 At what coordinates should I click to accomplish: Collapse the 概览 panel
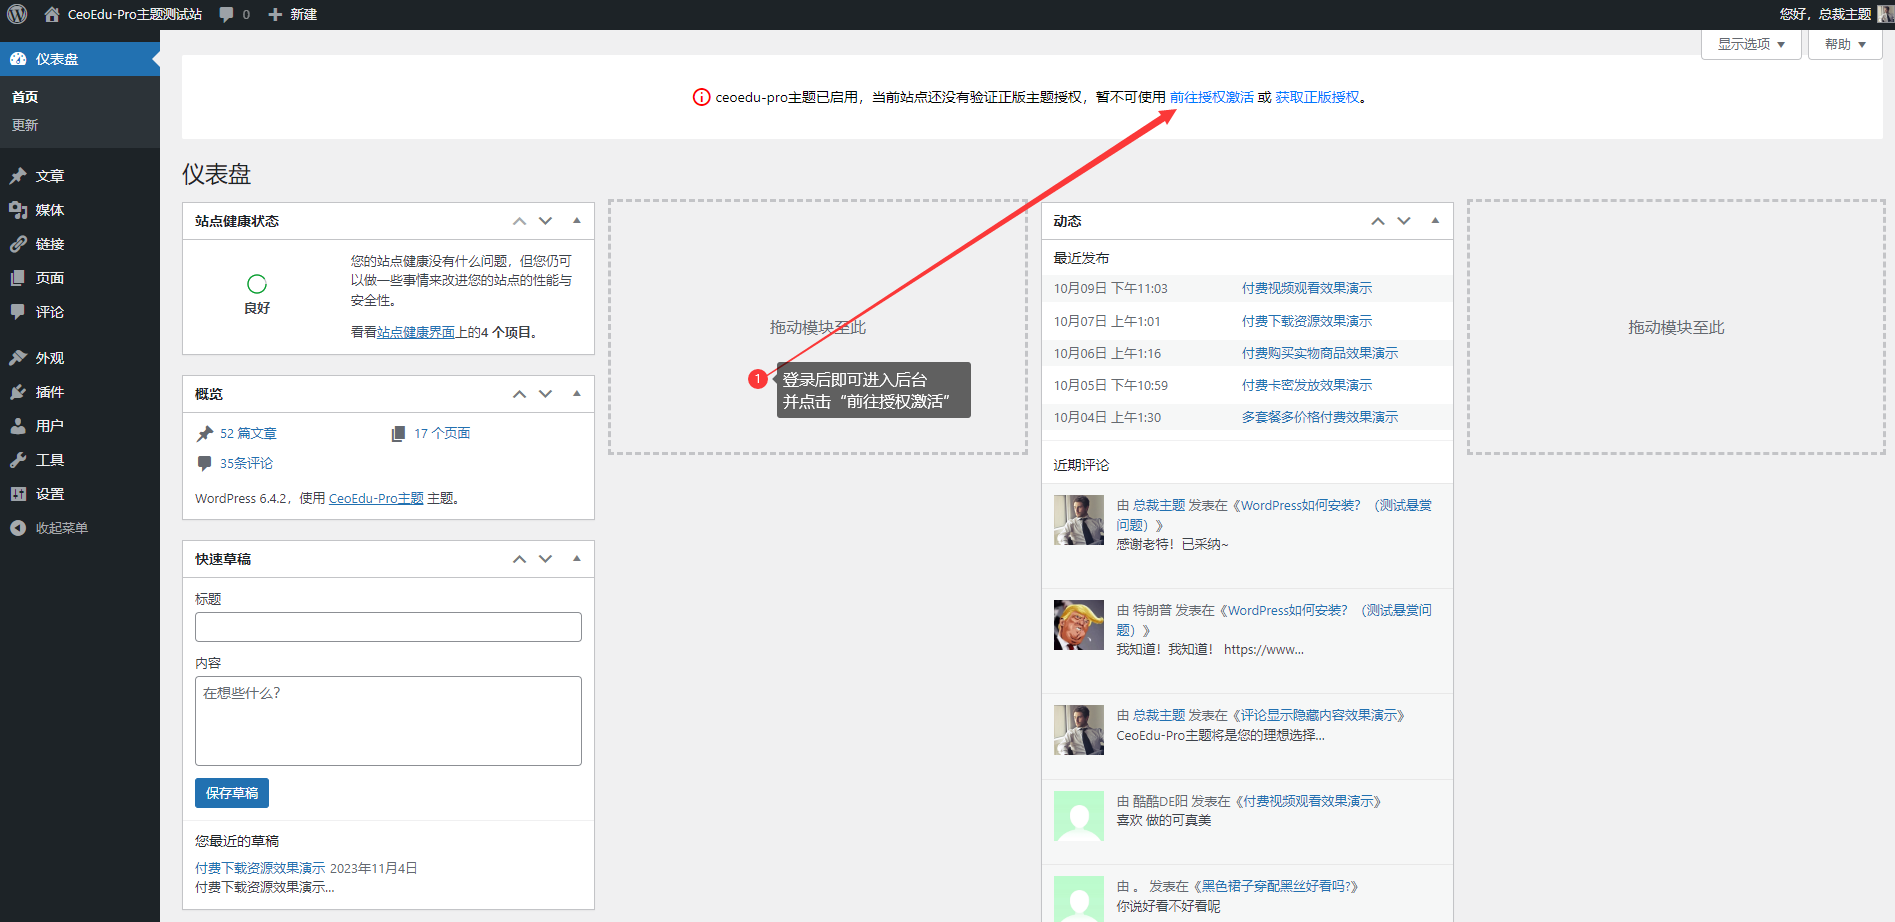click(577, 394)
